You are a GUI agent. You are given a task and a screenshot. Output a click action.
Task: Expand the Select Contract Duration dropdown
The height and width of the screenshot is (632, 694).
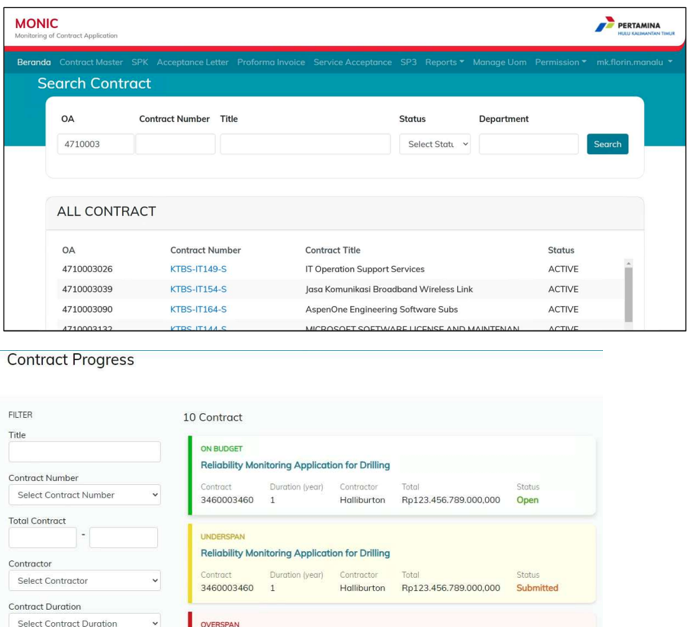(x=84, y=622)
